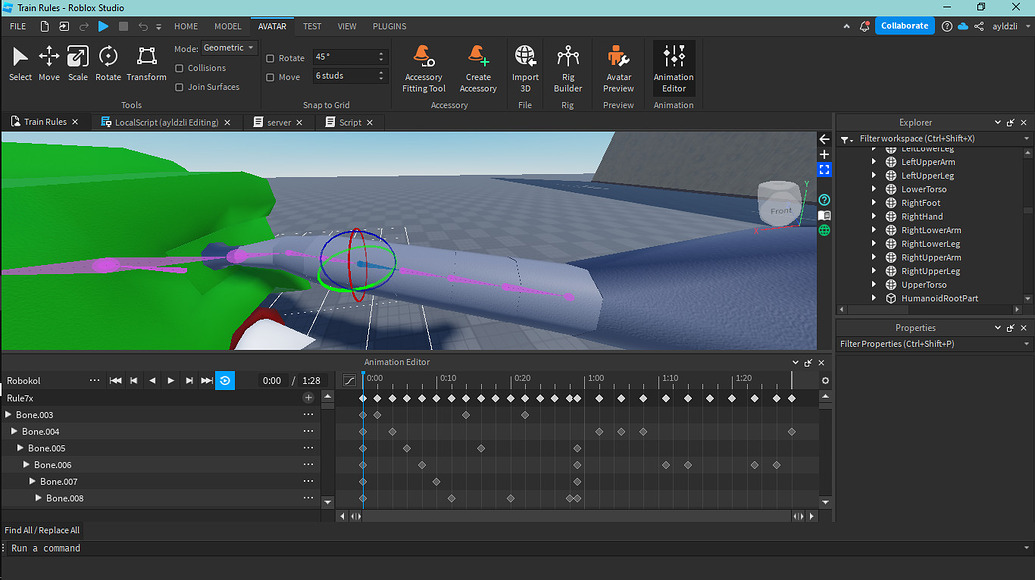1035x580 pixels.
Task: Enable the Join Surfaces checkbox
Action: [179, 87]
